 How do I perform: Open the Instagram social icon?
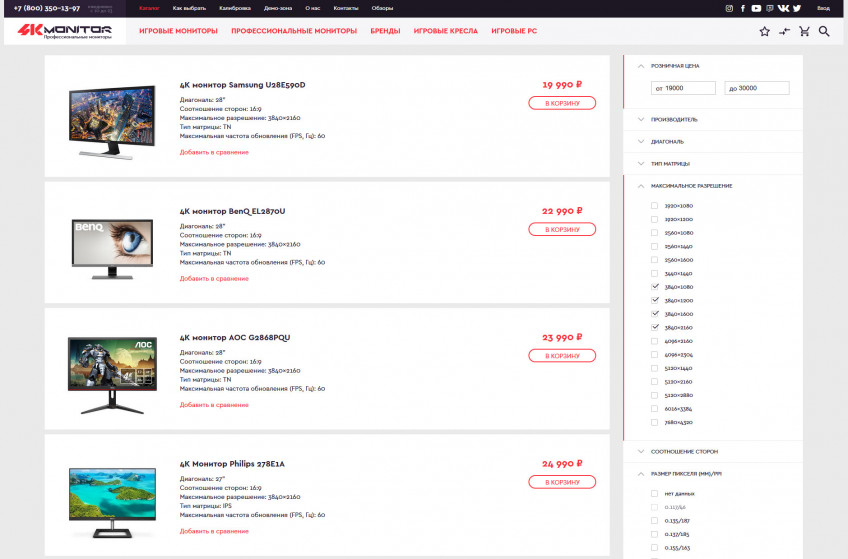point(729,8)
